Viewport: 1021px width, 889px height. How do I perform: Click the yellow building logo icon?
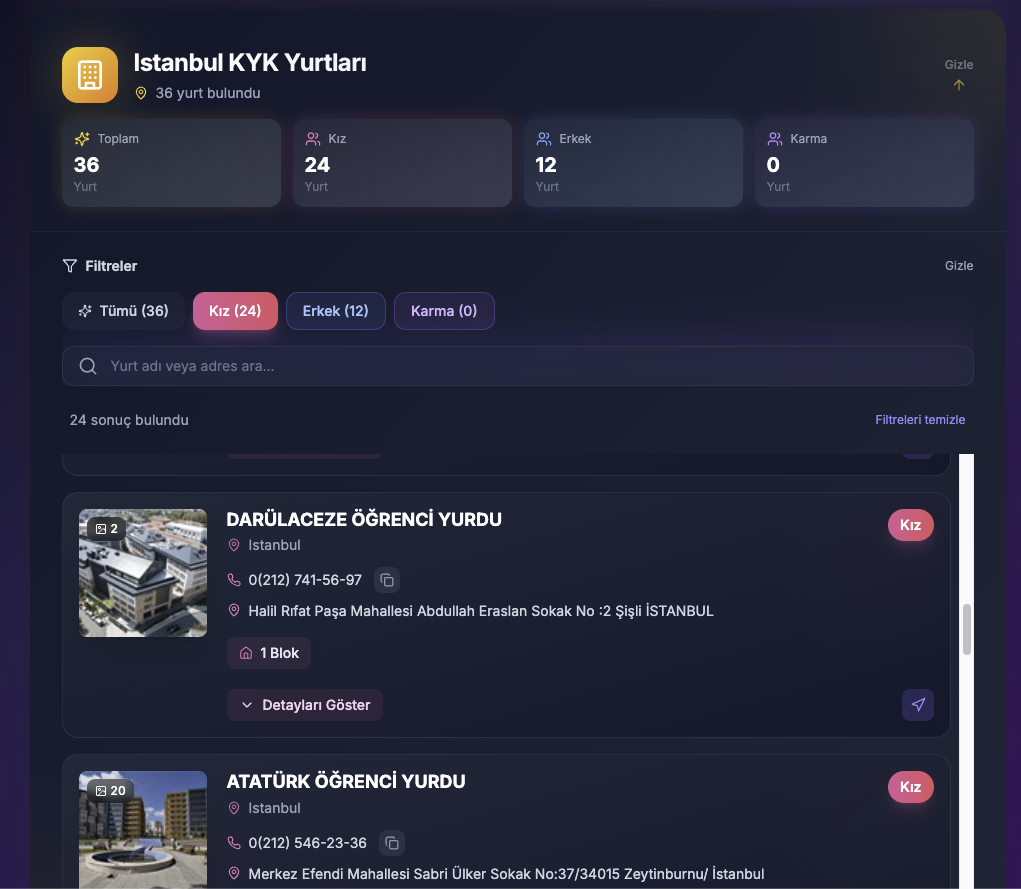click(x=90, y=75)
